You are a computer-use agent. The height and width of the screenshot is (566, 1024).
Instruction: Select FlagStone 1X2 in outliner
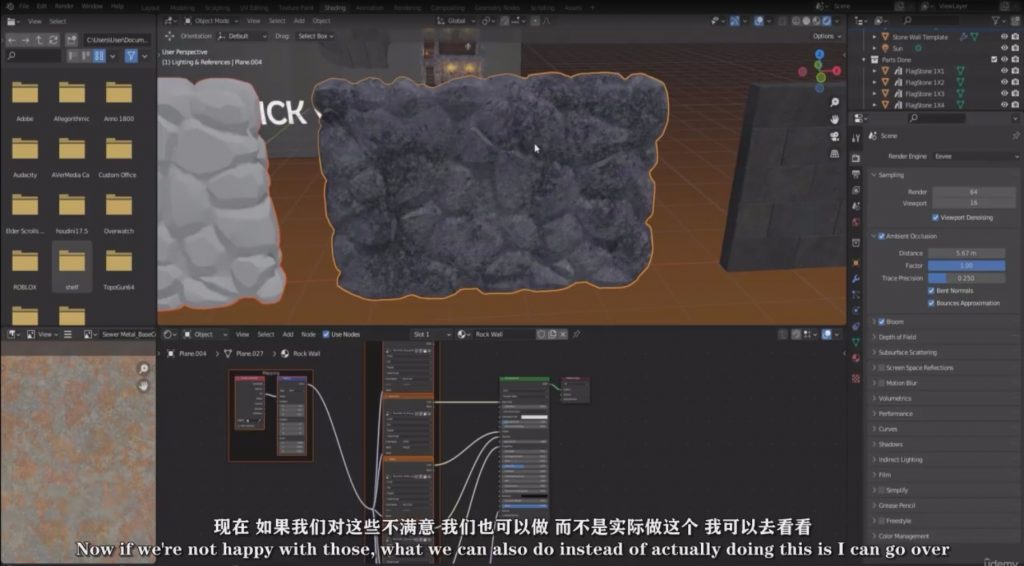click(923, 82)
